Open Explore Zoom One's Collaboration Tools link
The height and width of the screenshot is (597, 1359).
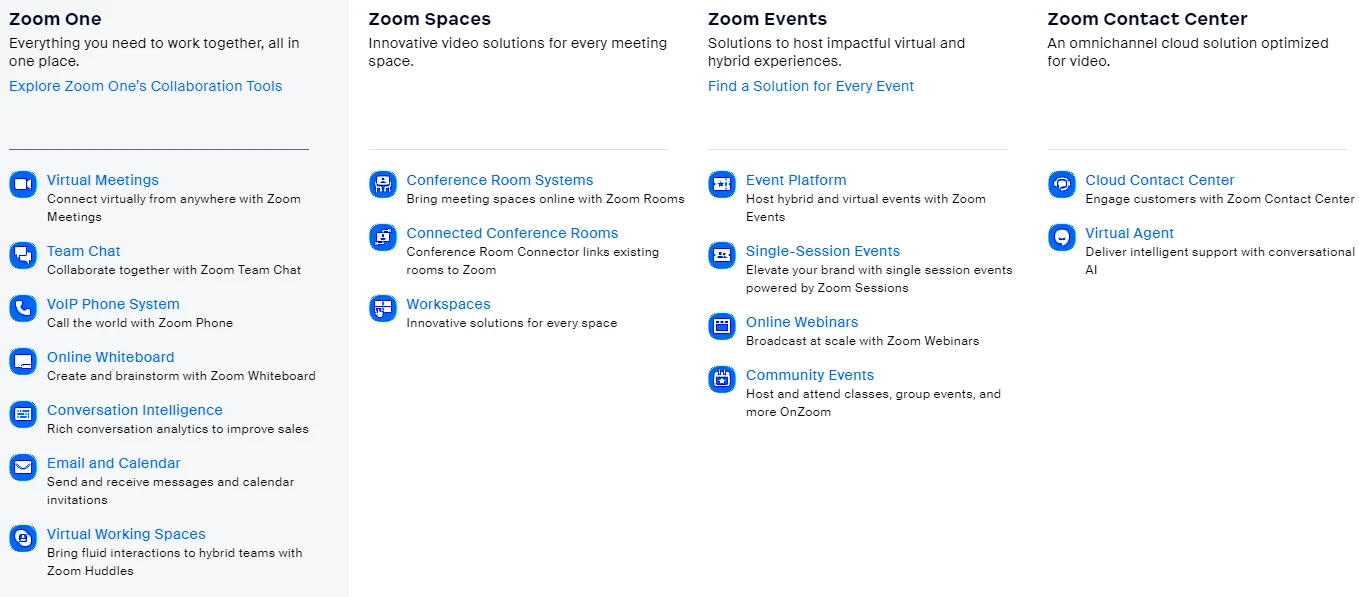pyautogui.click(x=146, y=86)
